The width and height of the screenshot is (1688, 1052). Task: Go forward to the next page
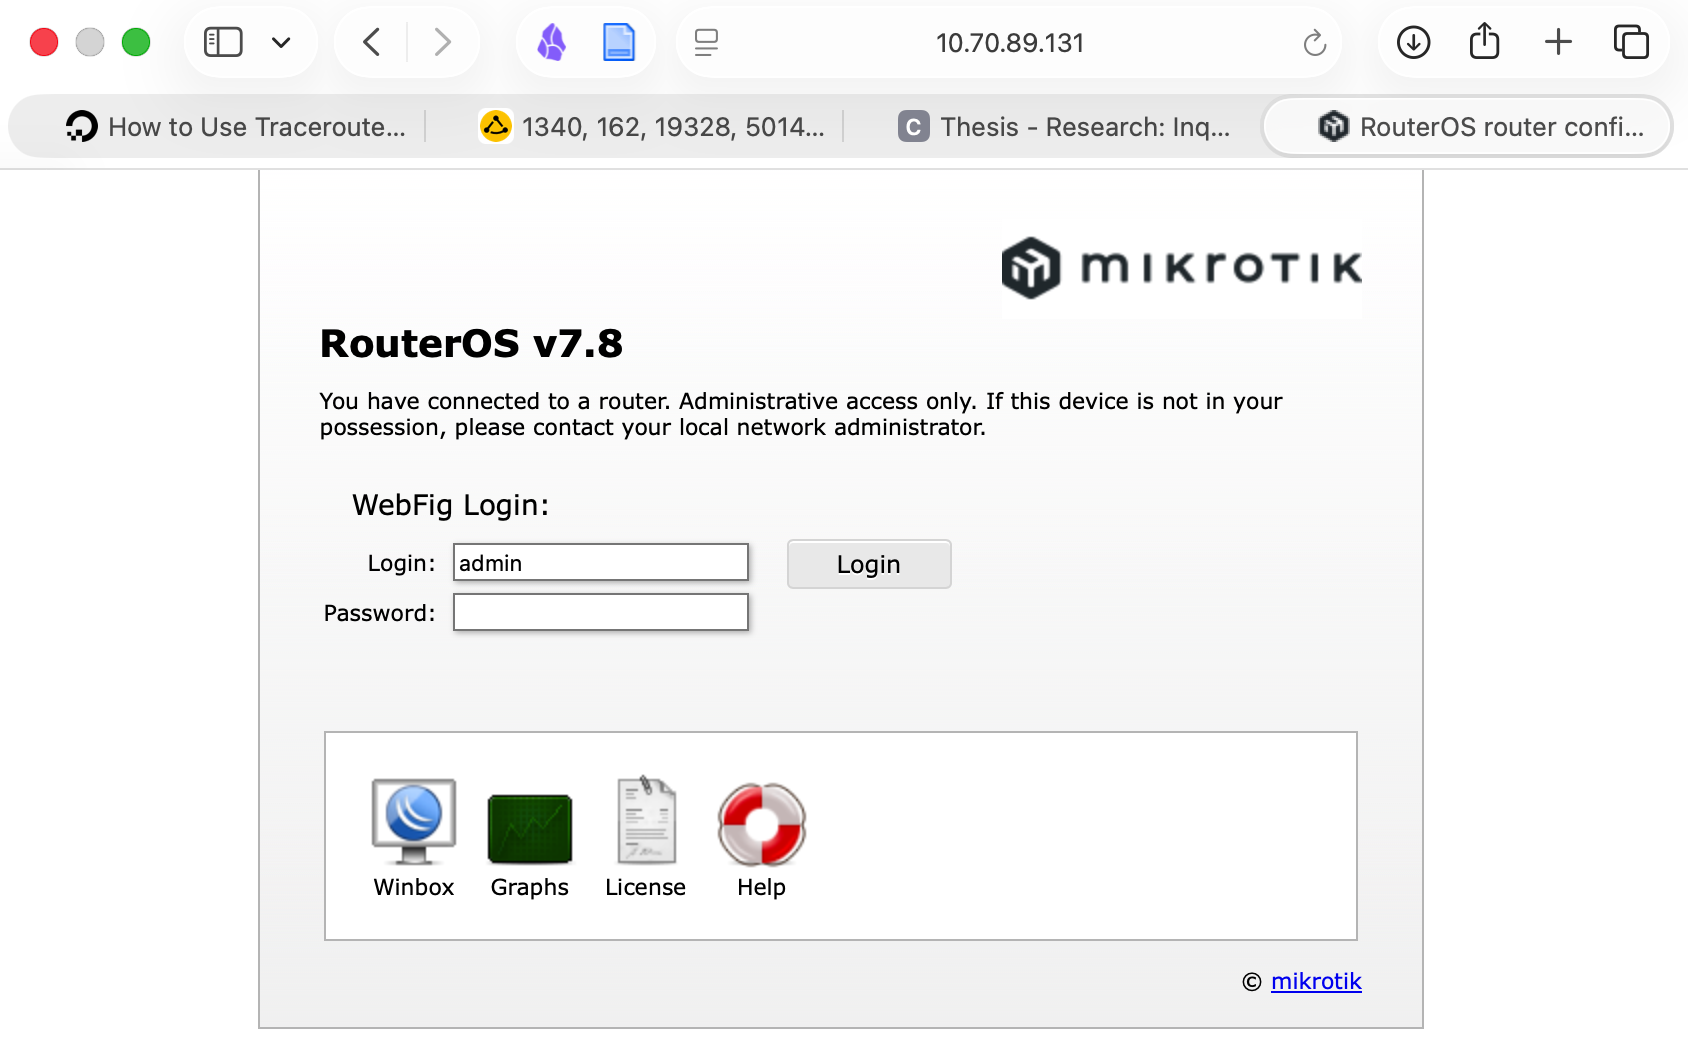pos(442,42)
